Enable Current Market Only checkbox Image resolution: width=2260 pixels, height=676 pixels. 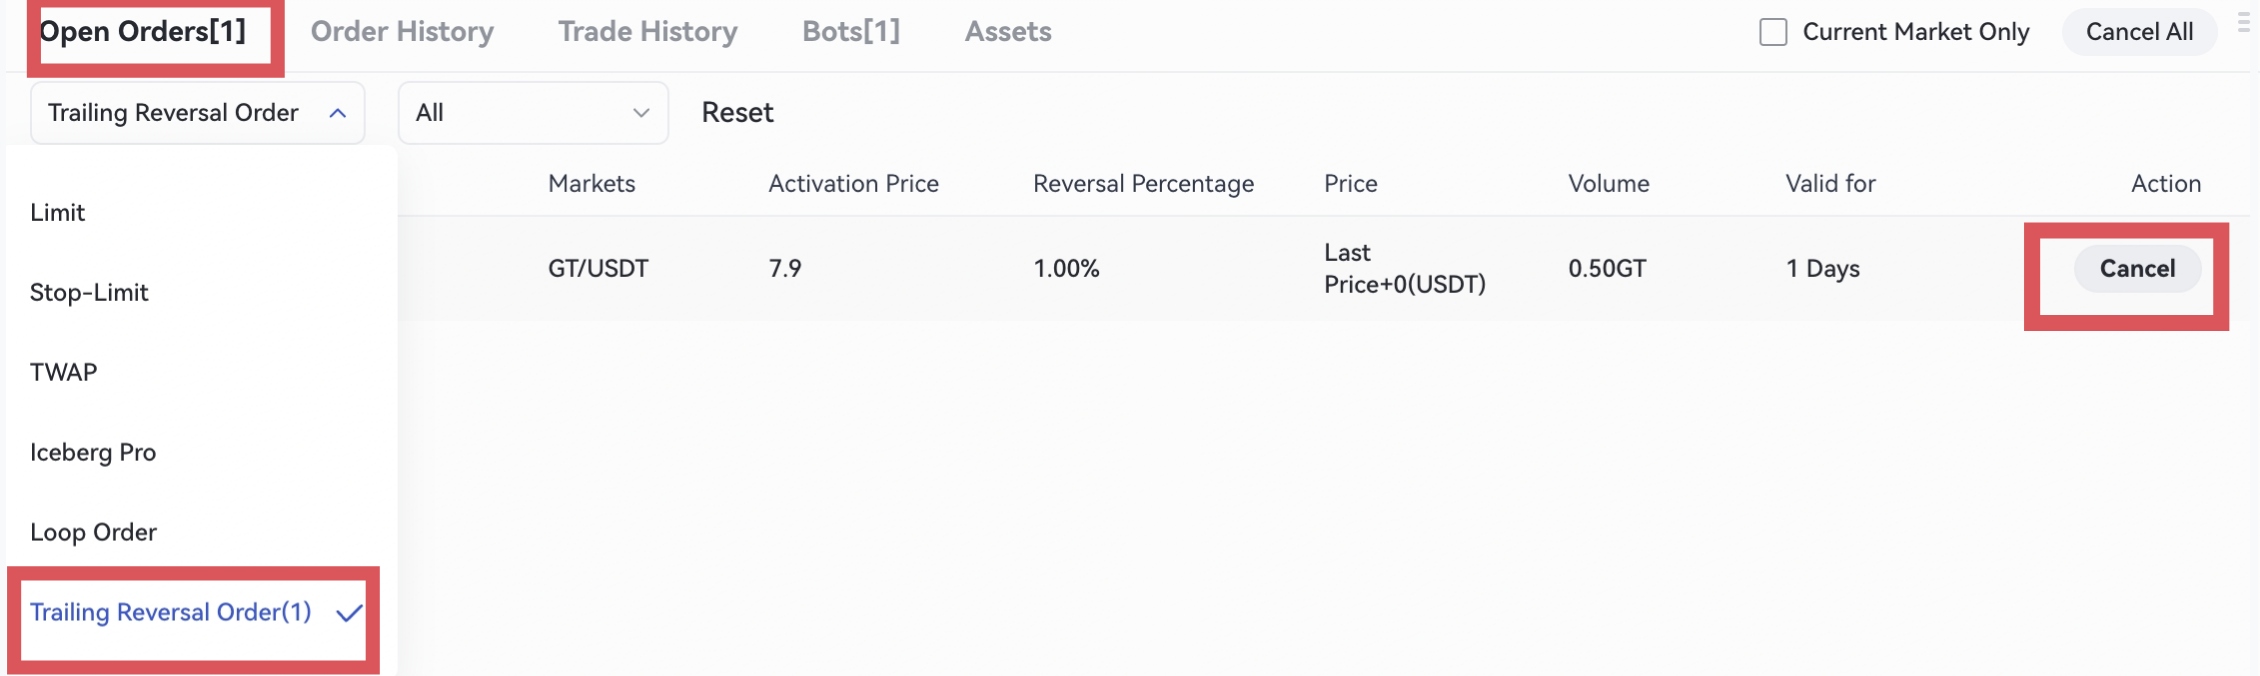[x=1773, y=32]
